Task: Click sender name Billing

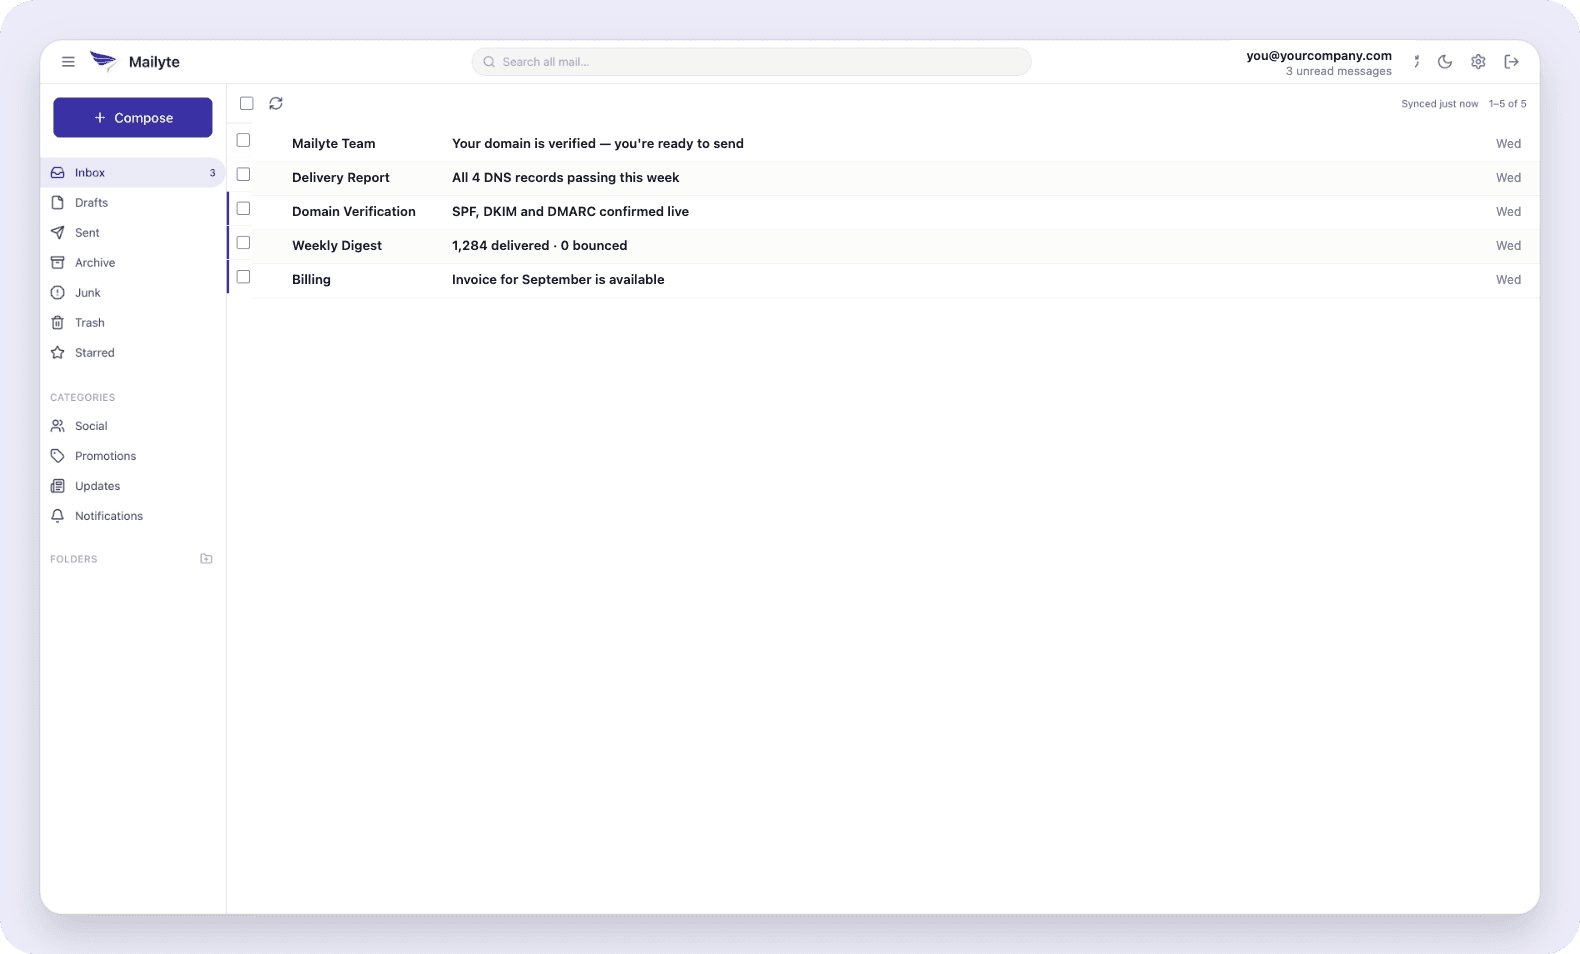Action: (311, 280)
